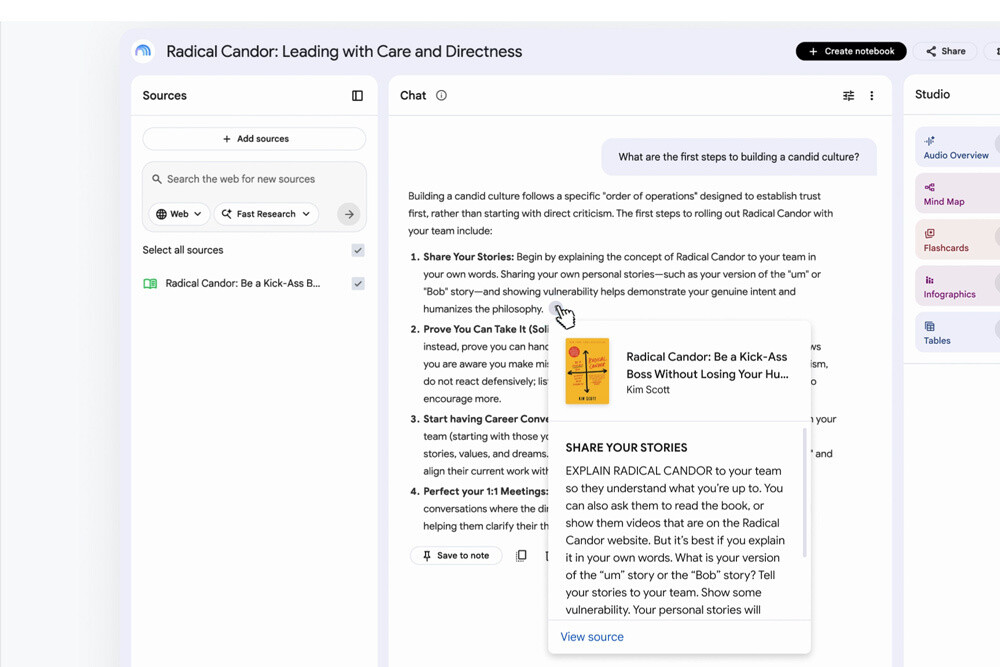Image resolution: width=1000 pixels, height=667 pixels.
Task: Toggle Select all sources checkbox
Action: 358,250
